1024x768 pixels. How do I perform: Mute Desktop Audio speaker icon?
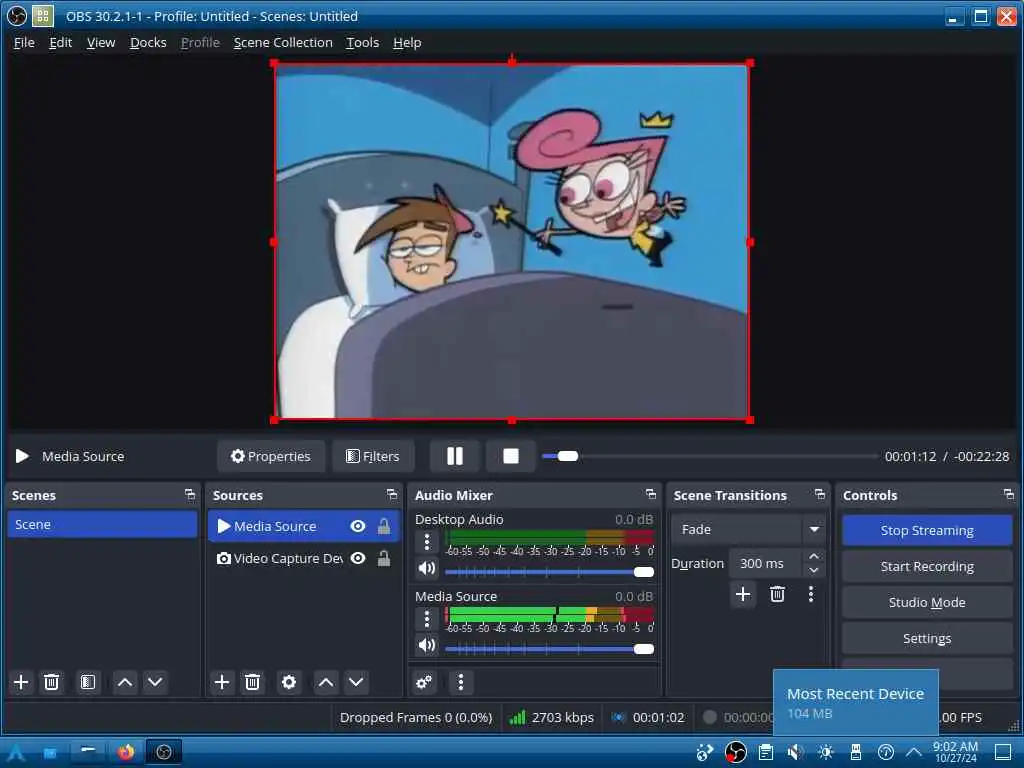point(426,568)
